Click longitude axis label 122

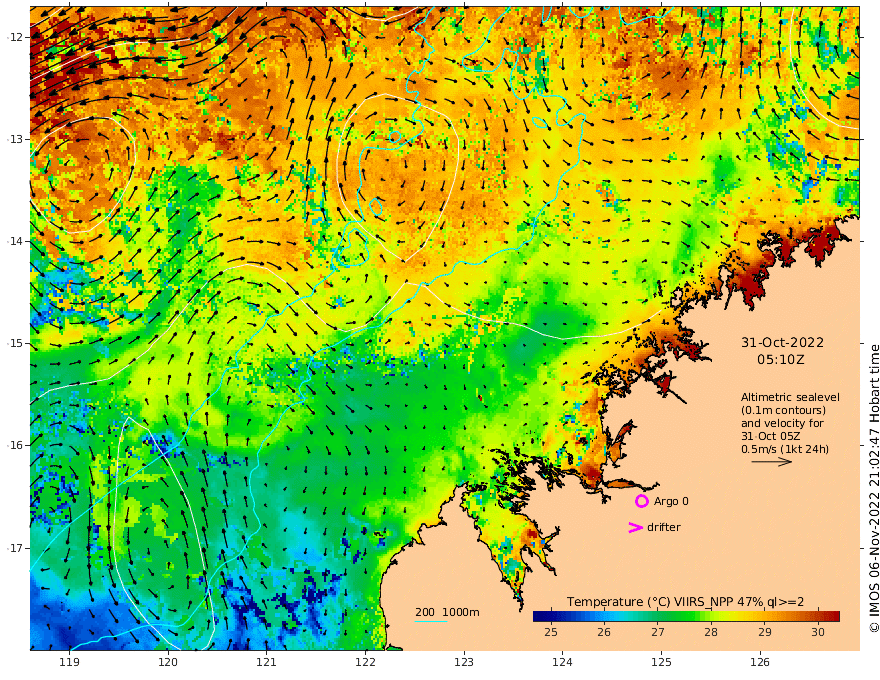[x=365, y=662]
